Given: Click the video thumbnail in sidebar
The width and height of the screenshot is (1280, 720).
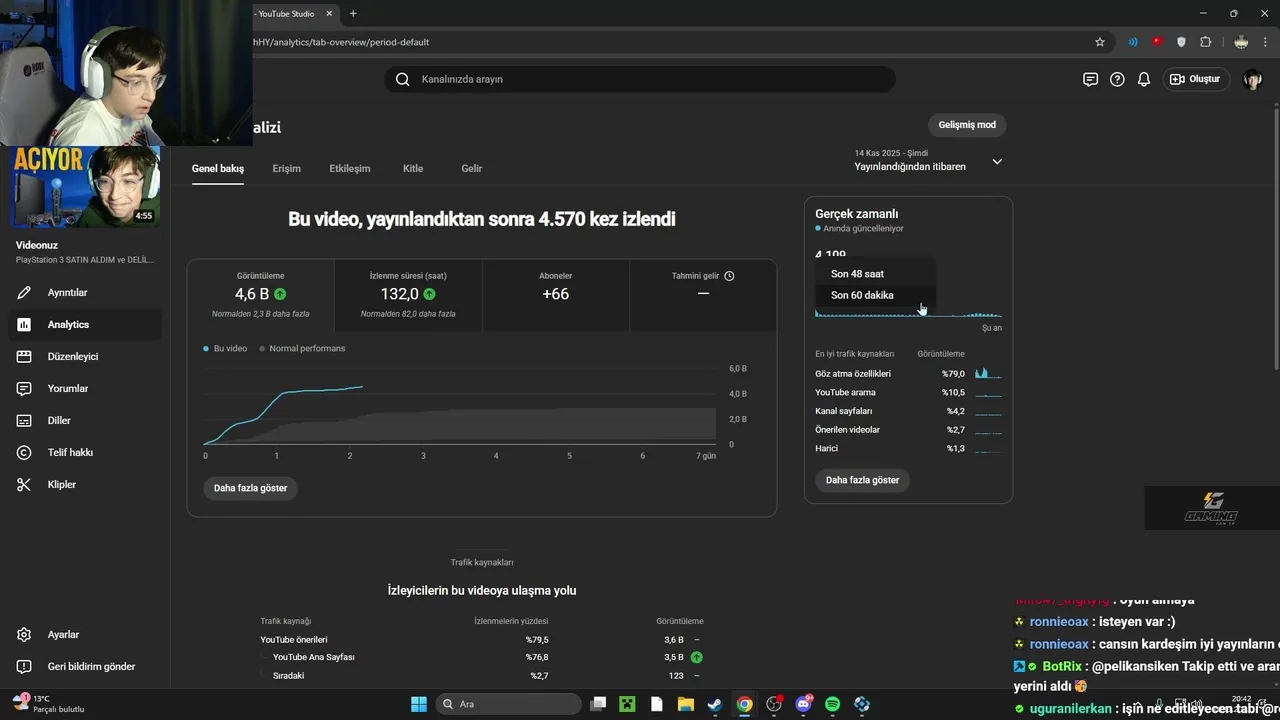Looking at the screenshot, I should [85, 187].
